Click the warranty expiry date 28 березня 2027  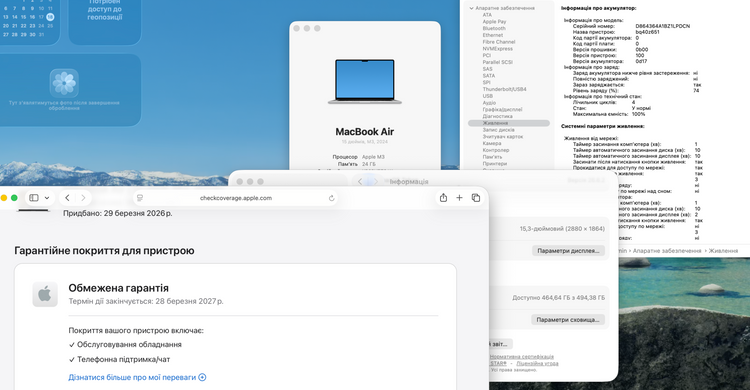pyautogui.click(x=189, y=301)
